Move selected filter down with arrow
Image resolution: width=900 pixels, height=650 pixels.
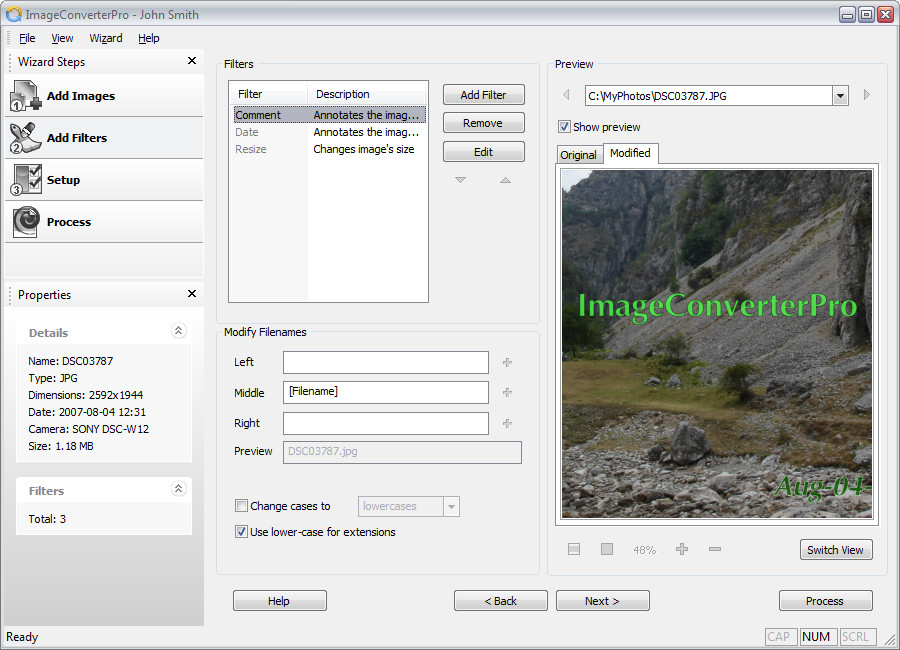(460, 180)
